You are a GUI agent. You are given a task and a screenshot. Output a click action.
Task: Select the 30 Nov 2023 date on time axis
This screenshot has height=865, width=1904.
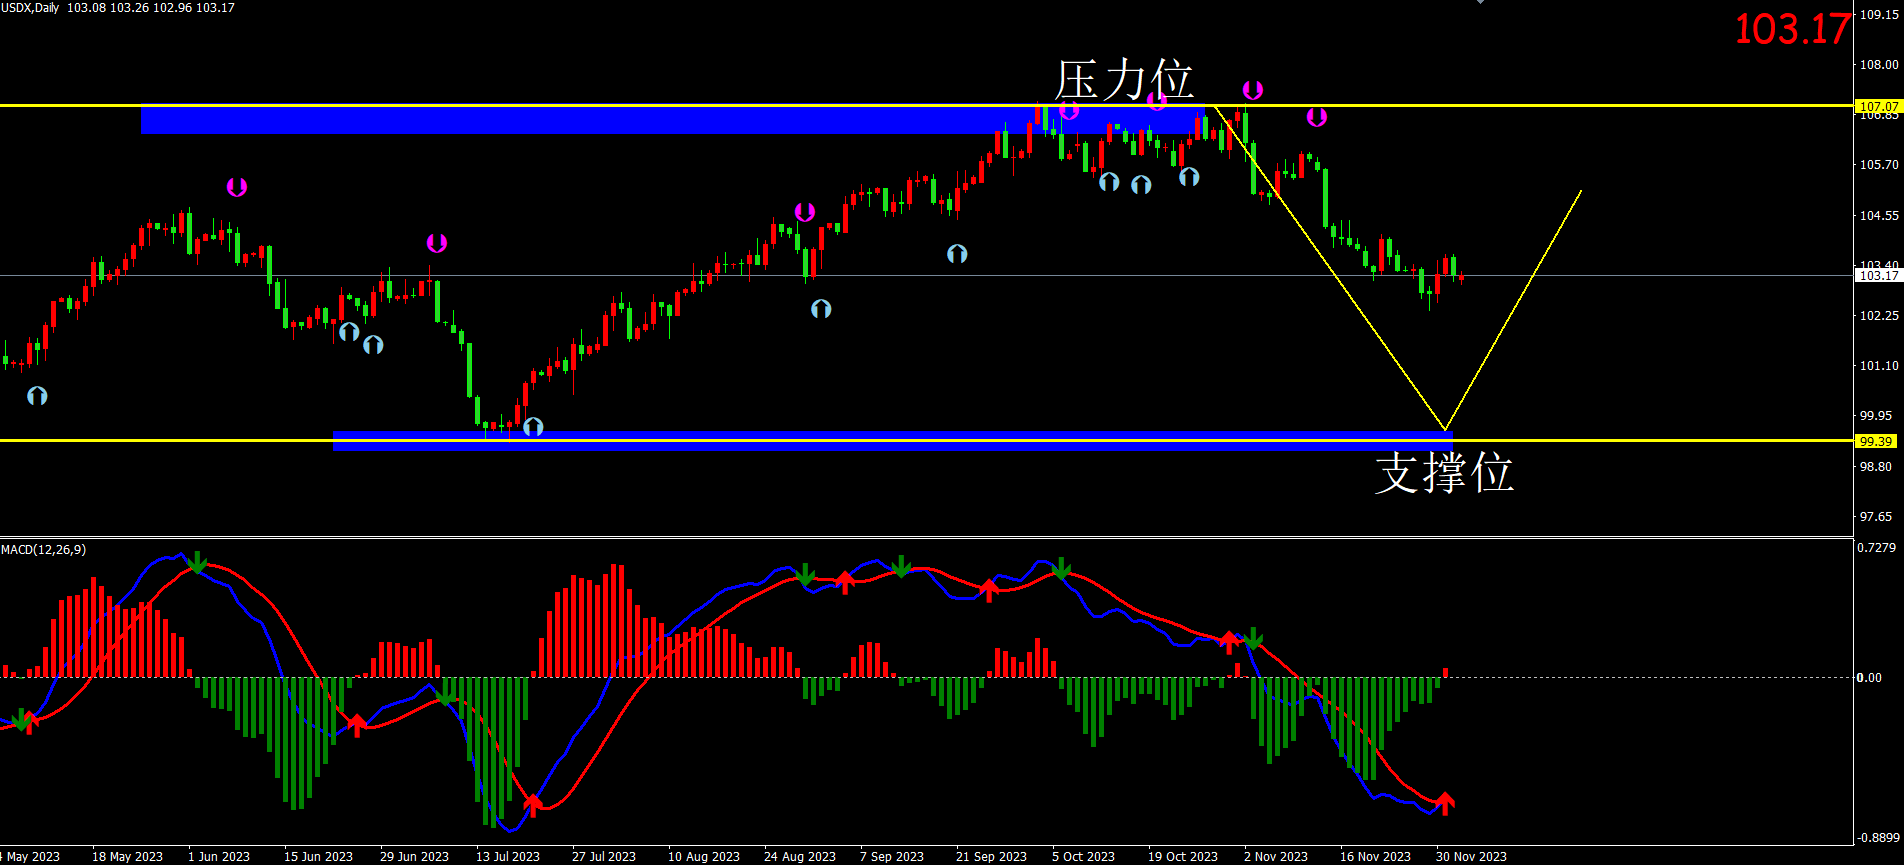point(1470,856)
